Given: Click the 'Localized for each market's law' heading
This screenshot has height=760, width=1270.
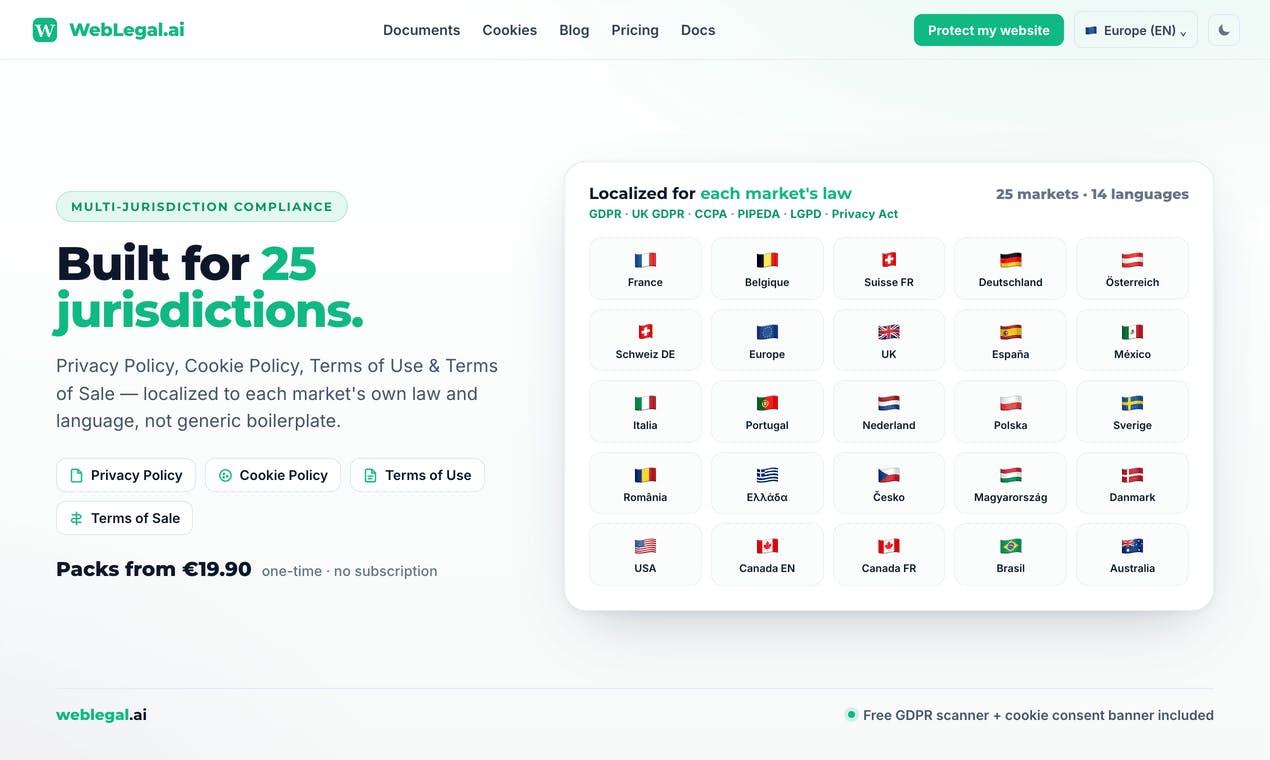Looking at the screenshot, I should point(720,194).
